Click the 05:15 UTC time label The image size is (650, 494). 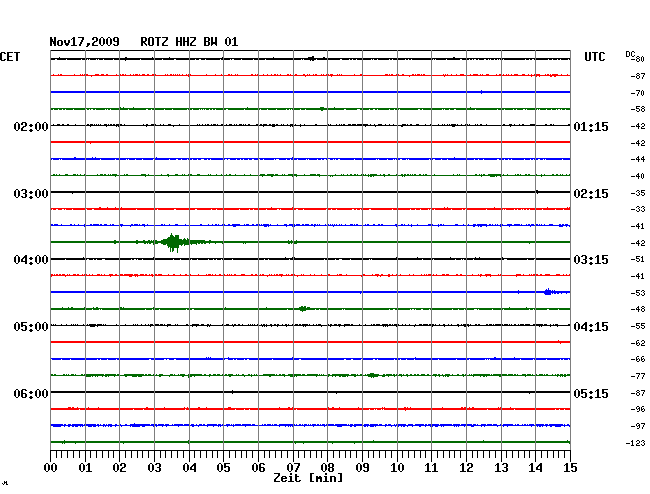[591, 393]
